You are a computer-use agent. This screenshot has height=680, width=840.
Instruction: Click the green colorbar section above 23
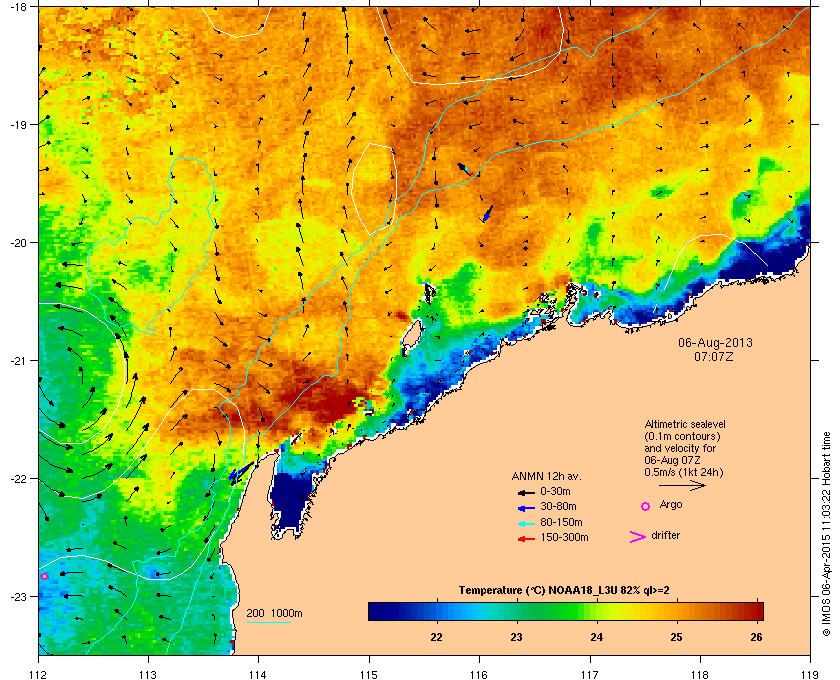(x=516, y=611)
